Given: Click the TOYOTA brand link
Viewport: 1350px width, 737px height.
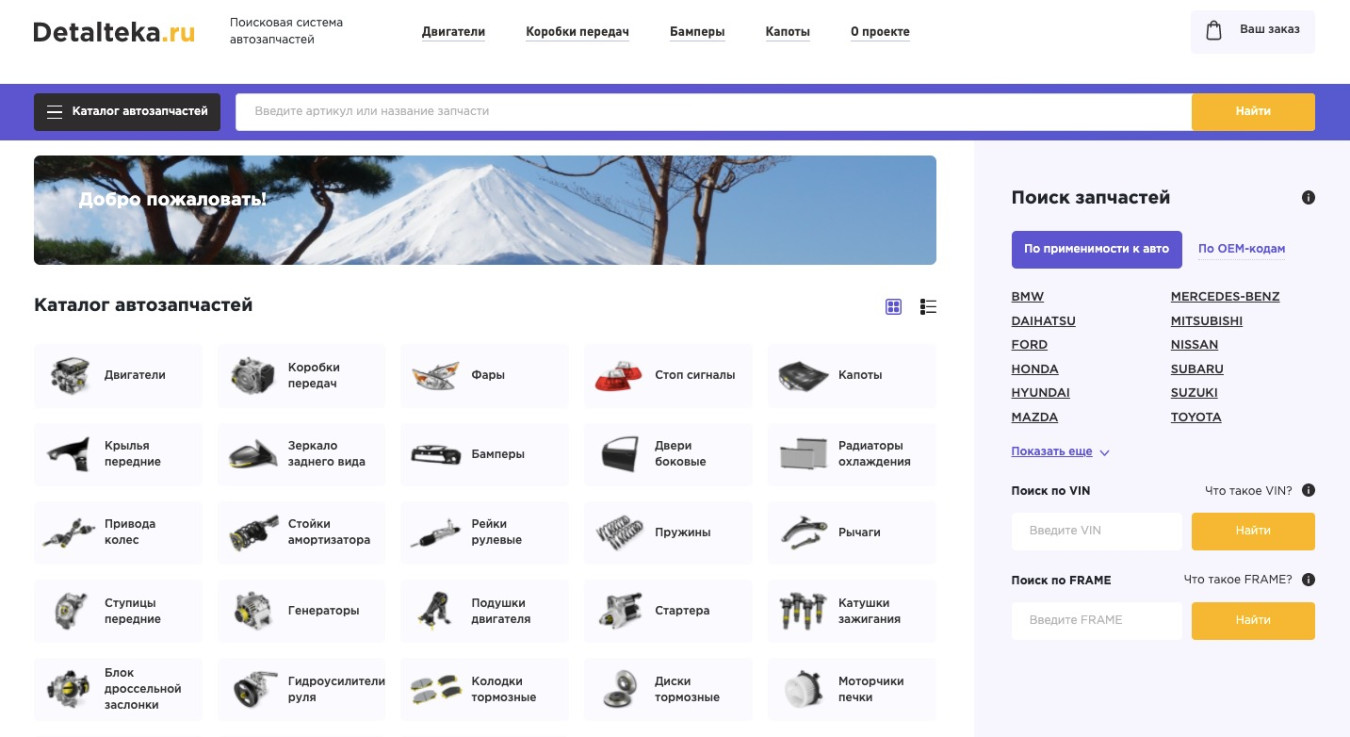Looking at the screenshot, I should pyautogui.click(x=1196, y=417).
